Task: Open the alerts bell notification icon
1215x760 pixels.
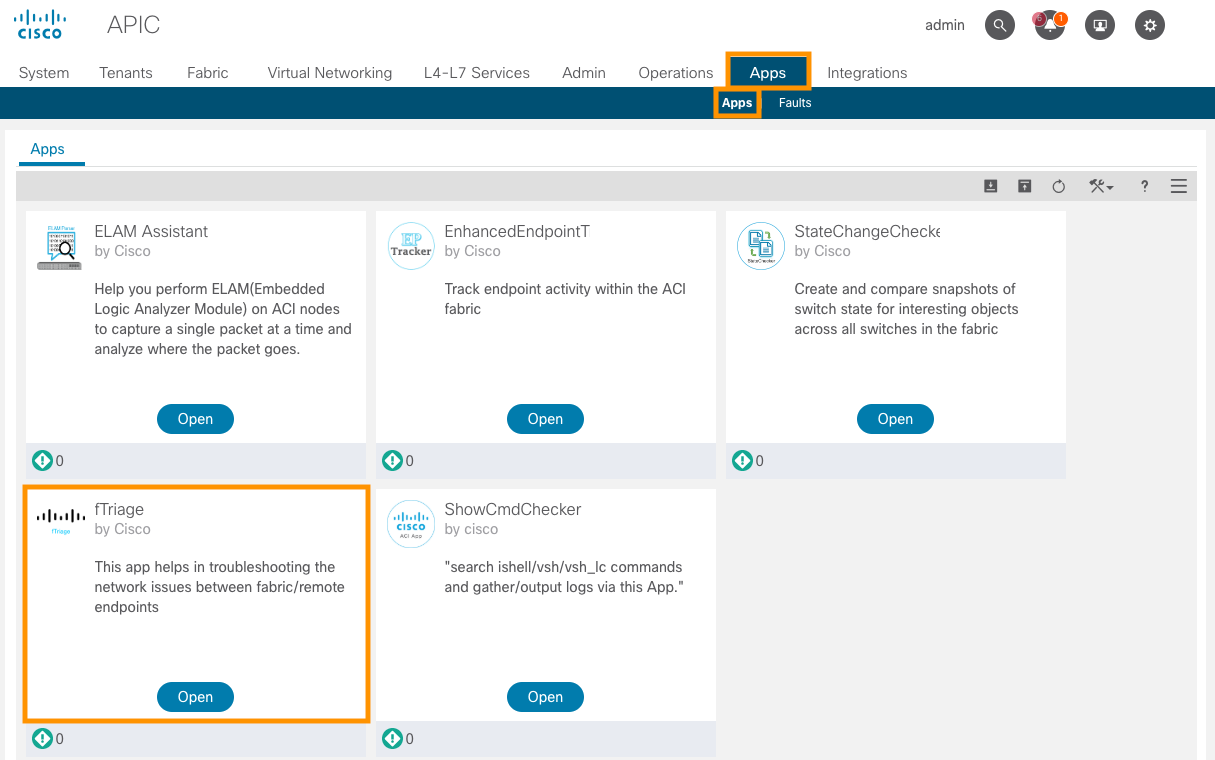Action: 1050,26
